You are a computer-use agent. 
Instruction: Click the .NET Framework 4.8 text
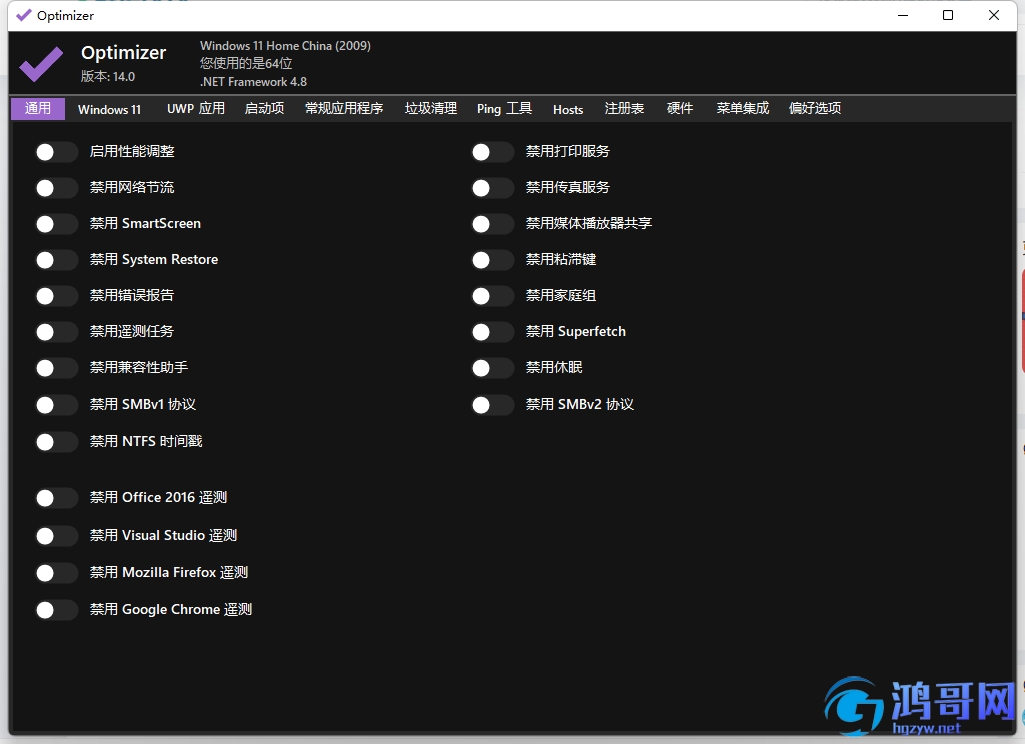253,82
